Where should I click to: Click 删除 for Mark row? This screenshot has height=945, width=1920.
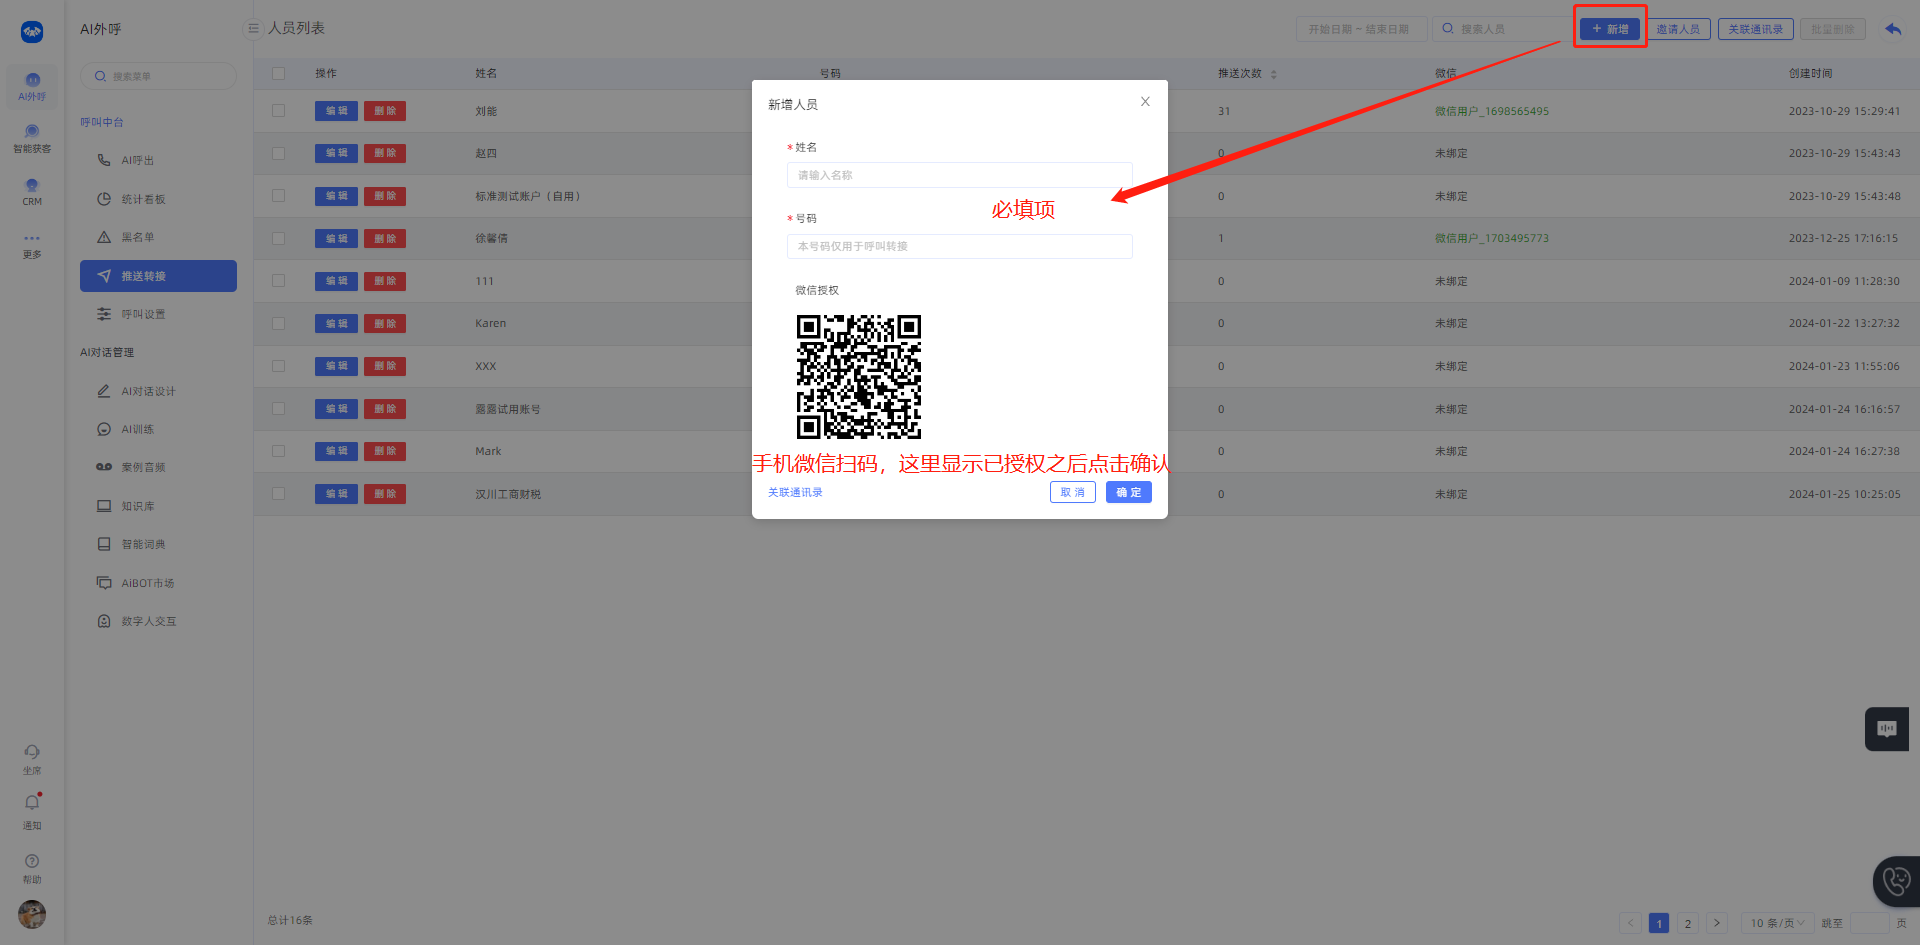tap(385, 451)
